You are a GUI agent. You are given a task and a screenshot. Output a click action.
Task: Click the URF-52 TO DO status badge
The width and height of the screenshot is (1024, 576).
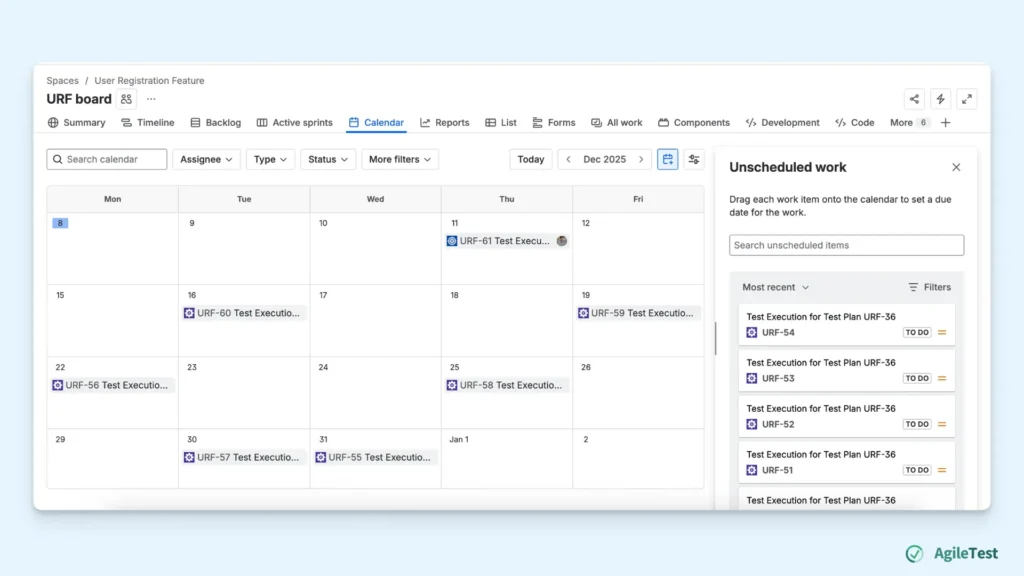coord(917,424)
